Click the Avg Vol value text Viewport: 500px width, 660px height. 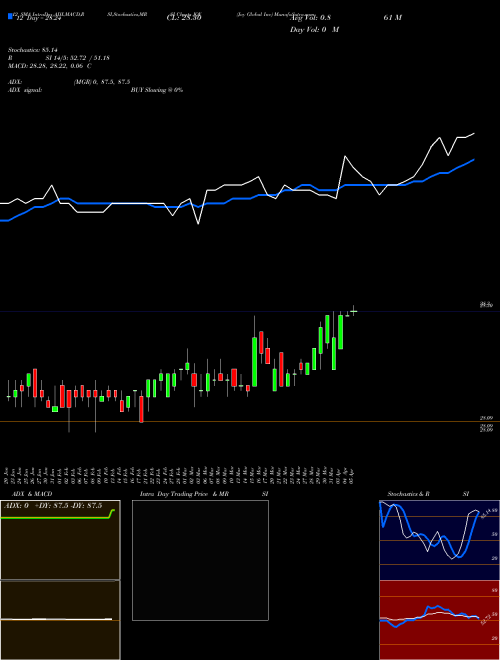[311, 18]
